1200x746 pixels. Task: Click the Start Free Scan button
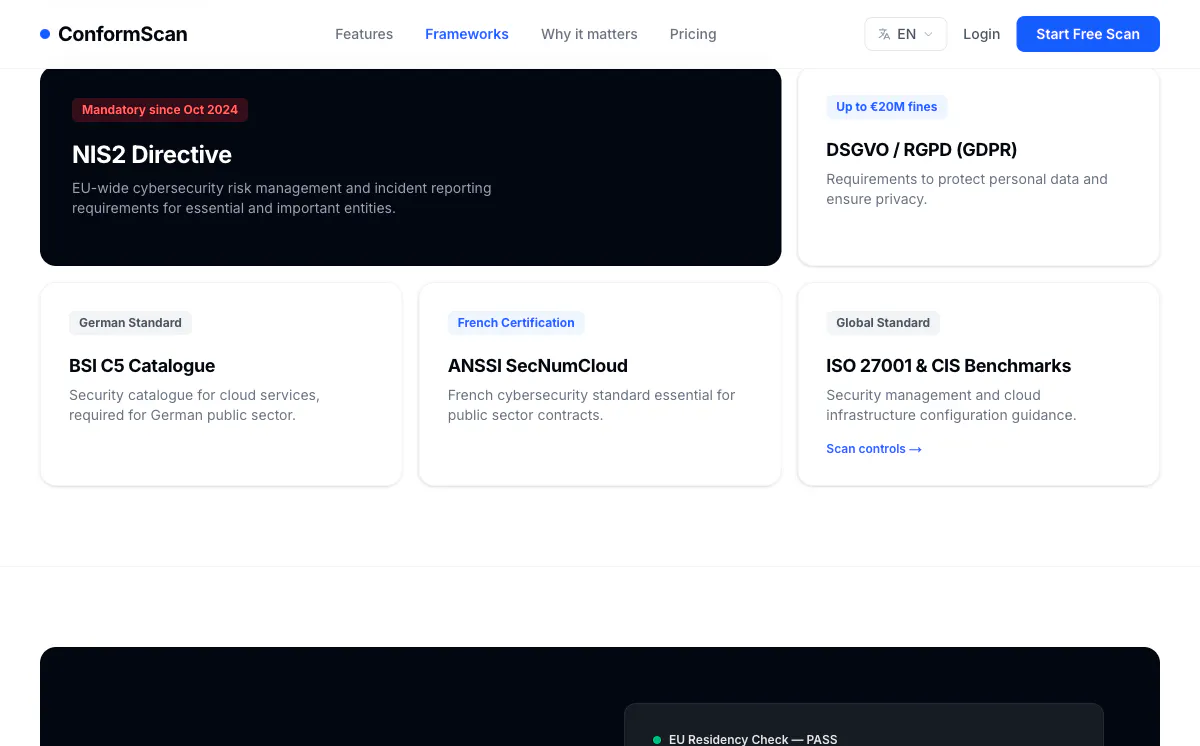click(1088, 34)
